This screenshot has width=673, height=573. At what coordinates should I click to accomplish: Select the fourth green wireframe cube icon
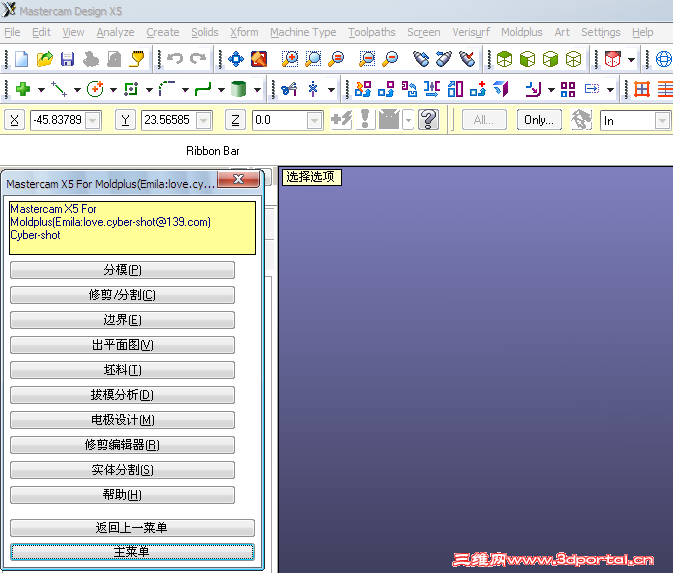tap(573, 59)
